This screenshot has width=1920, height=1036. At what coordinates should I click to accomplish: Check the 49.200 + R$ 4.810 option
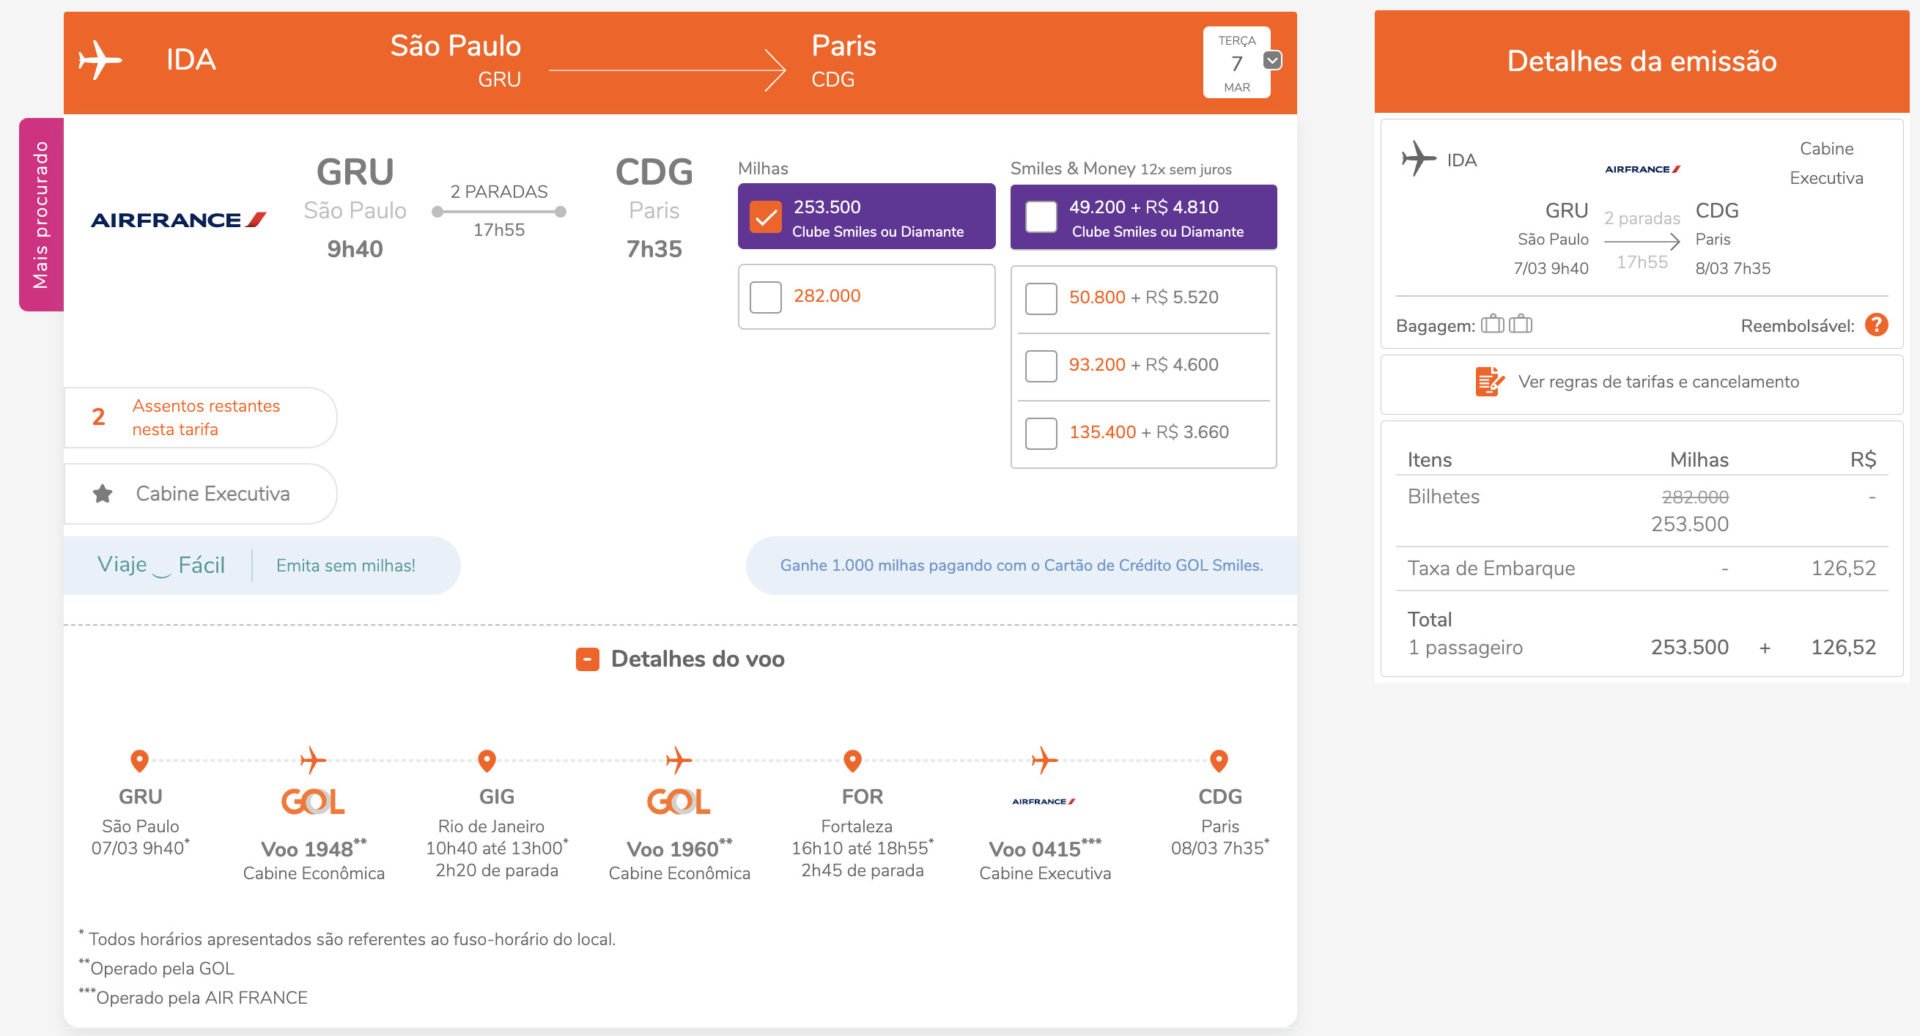tap(1041, 217)
